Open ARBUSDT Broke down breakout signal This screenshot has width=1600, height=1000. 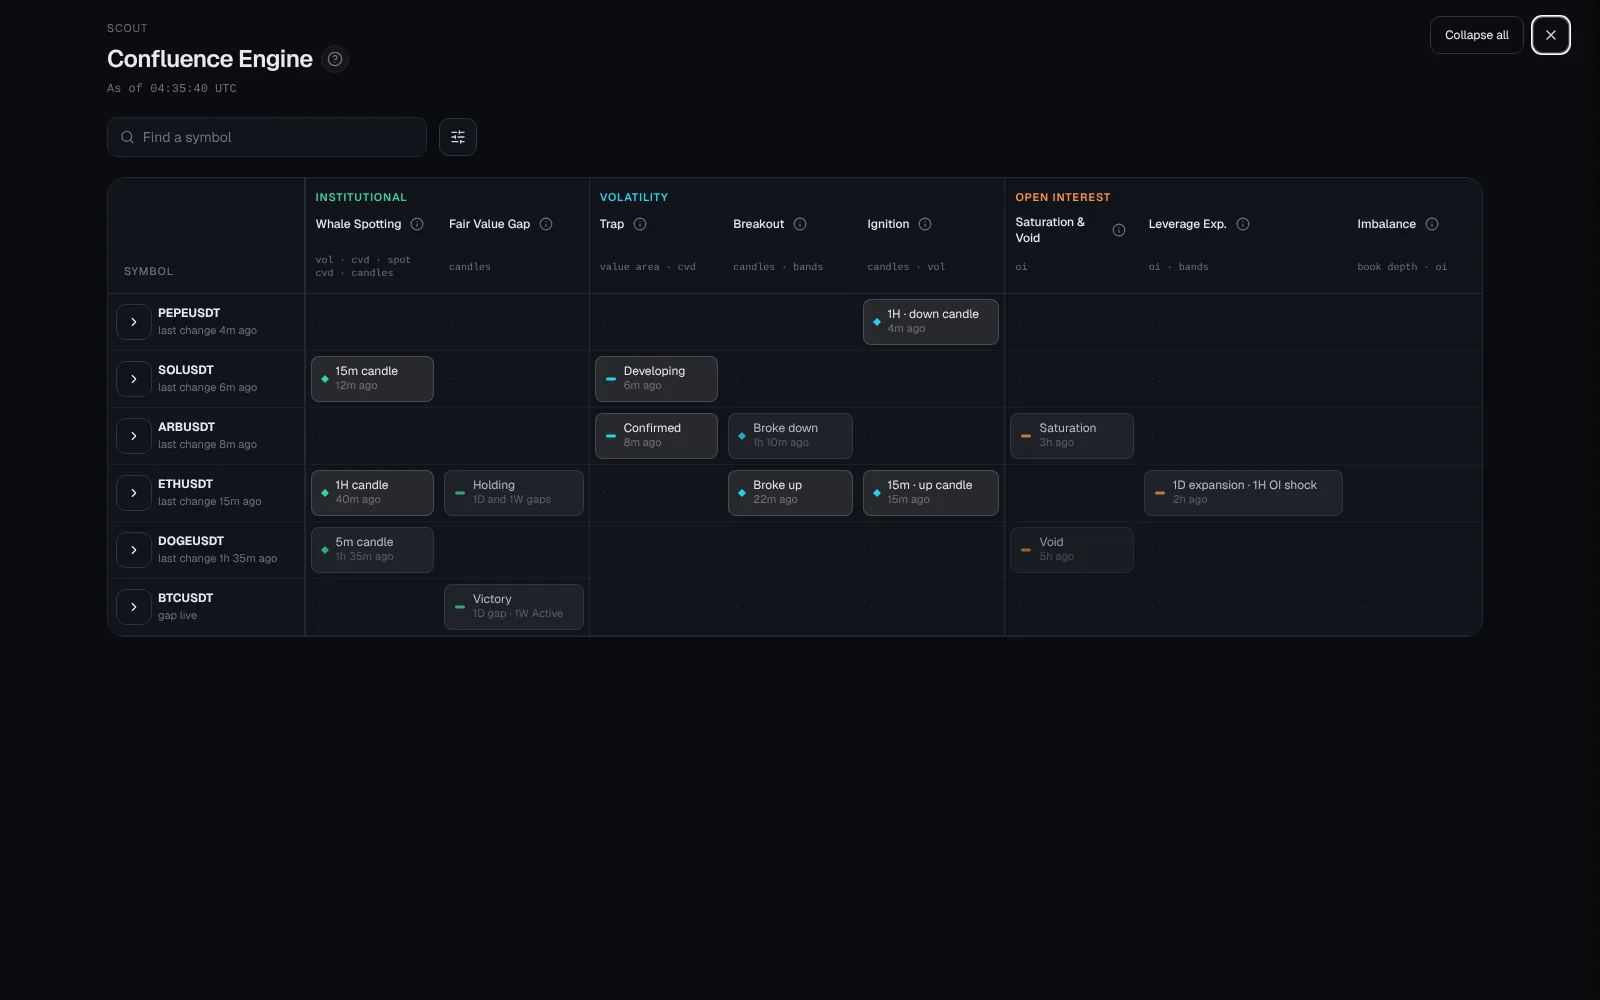(790, 436)
